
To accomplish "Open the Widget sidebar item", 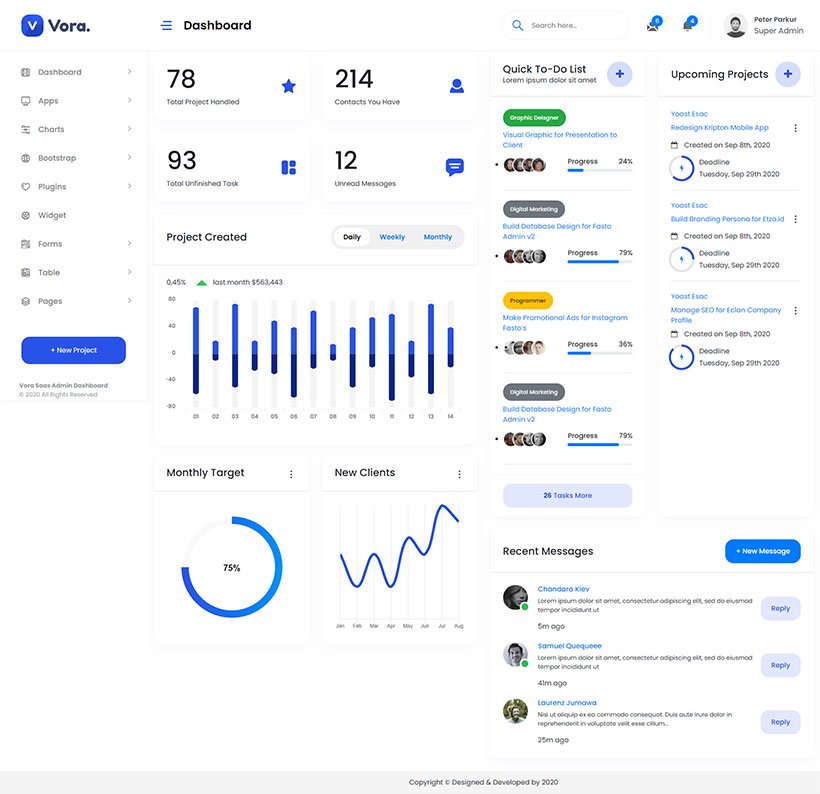I will (x=52, y=216).
